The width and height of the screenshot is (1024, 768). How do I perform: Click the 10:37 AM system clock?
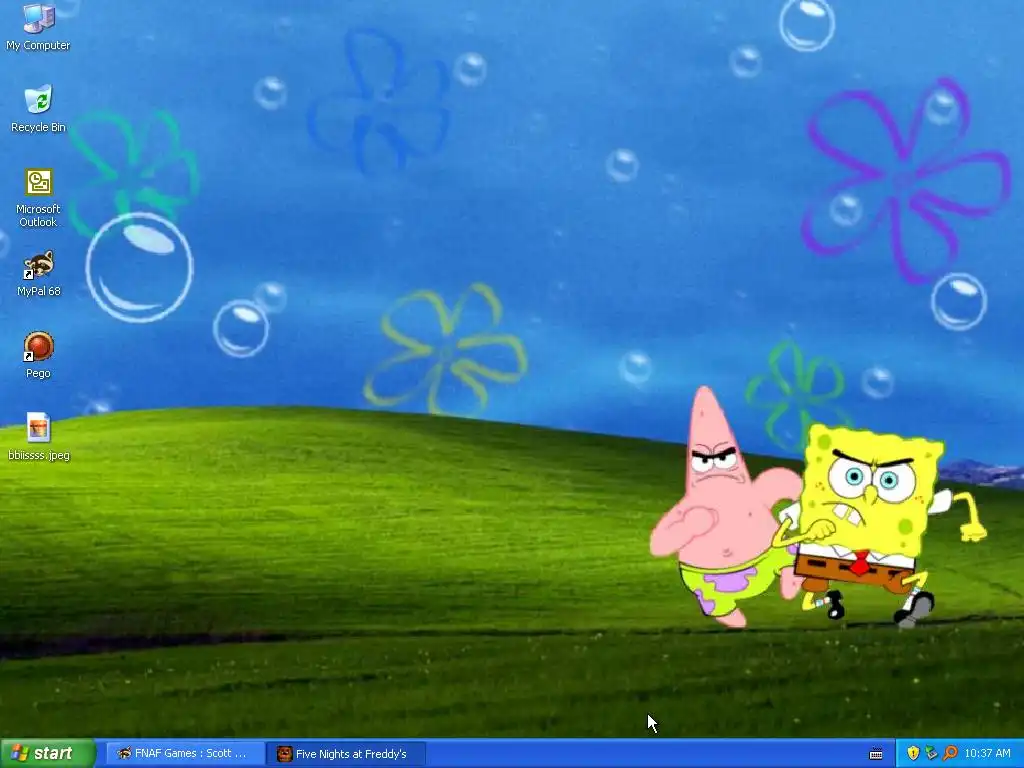click(987, 754)
